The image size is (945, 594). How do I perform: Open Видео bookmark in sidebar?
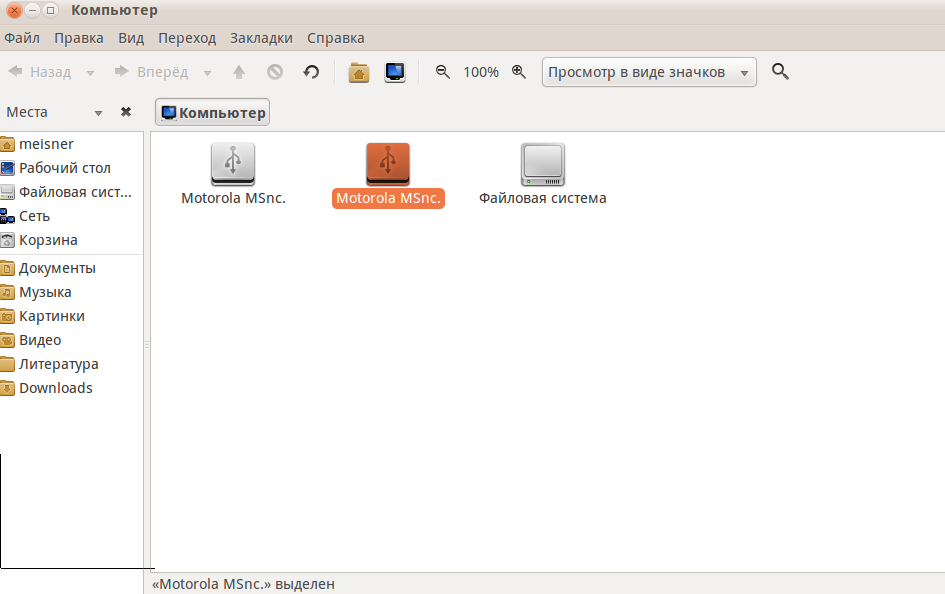click(71, 340)
